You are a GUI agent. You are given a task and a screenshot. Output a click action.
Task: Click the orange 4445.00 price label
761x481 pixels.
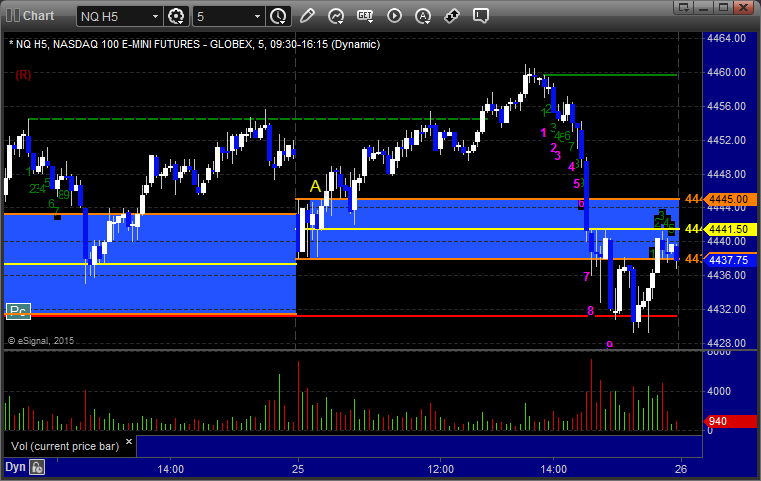730,199
